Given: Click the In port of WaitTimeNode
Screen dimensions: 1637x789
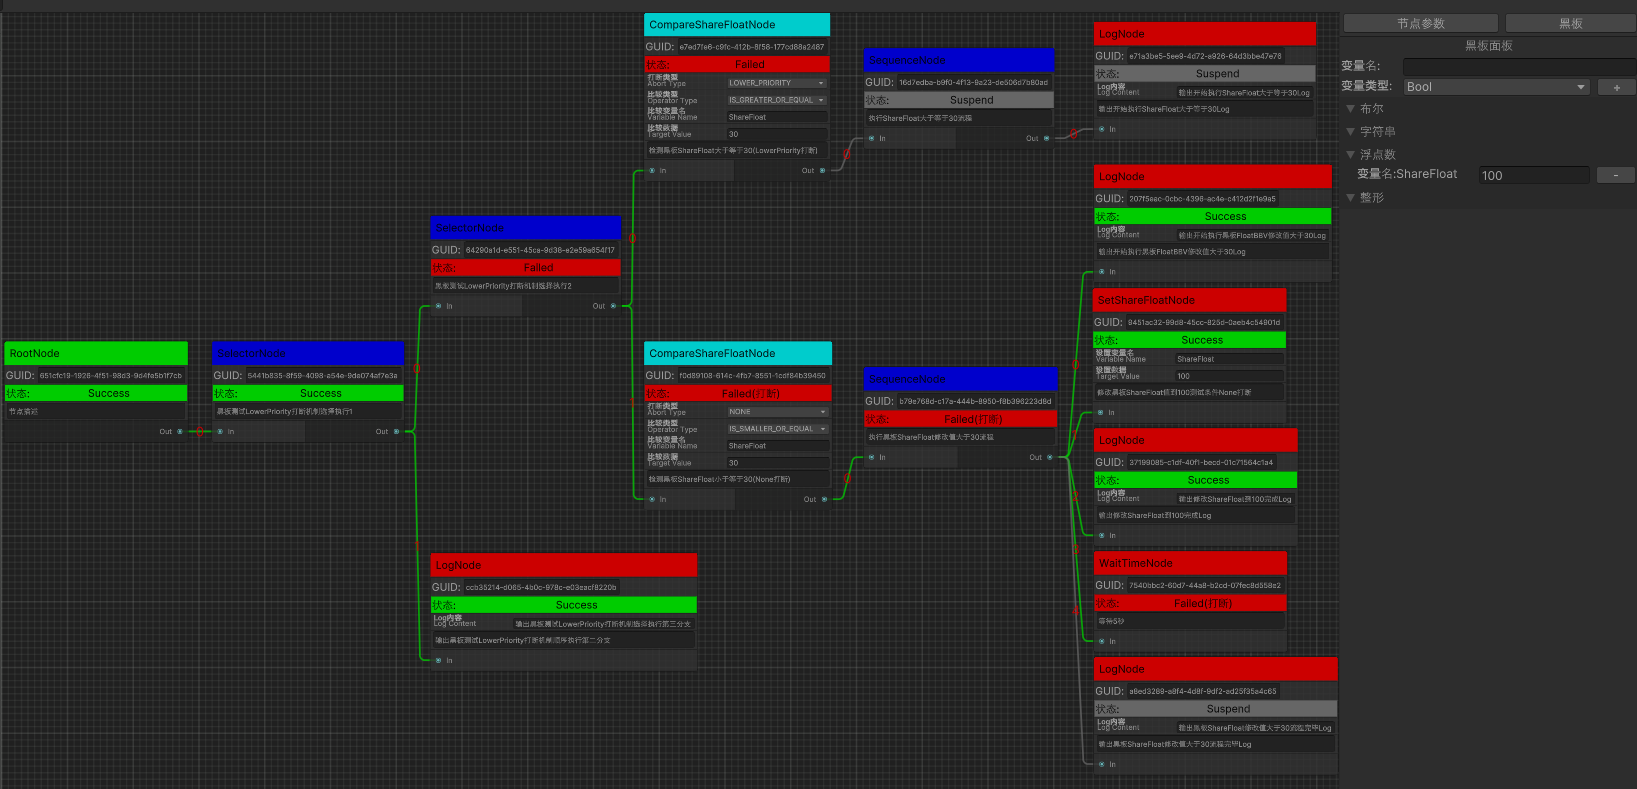Looking at the screenshot, I should click(1102, 641).
